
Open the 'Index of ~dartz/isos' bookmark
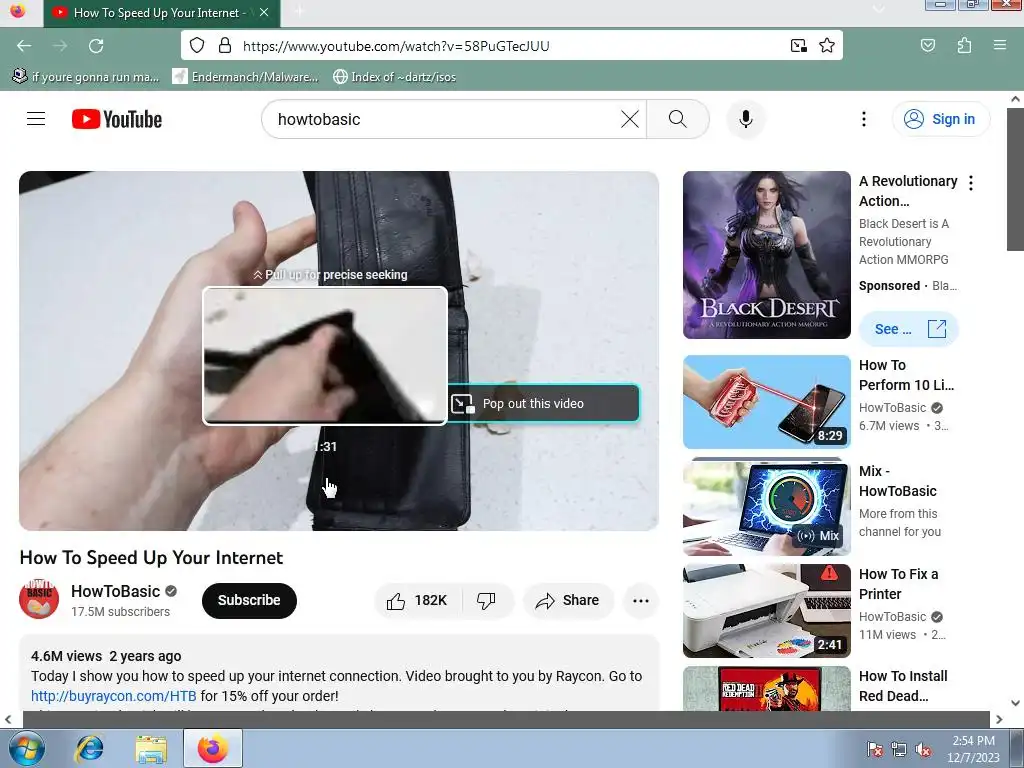[x=394, y=76]
